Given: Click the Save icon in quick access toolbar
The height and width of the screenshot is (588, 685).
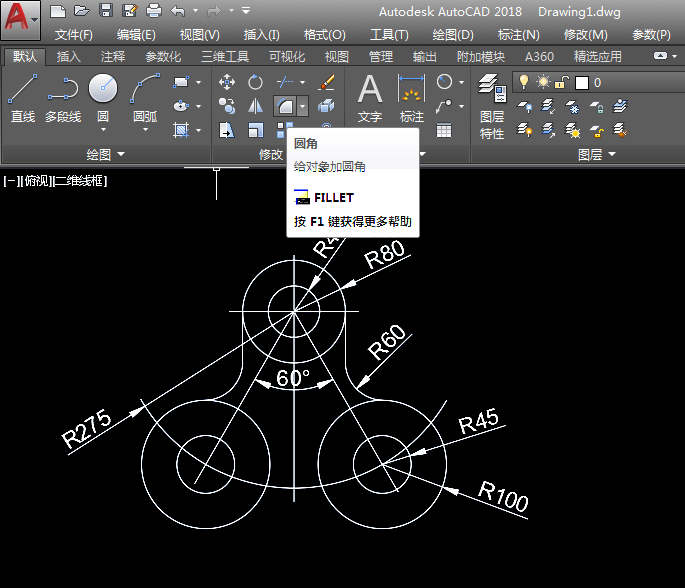Looking at the screenshot, I should (106, 11).
